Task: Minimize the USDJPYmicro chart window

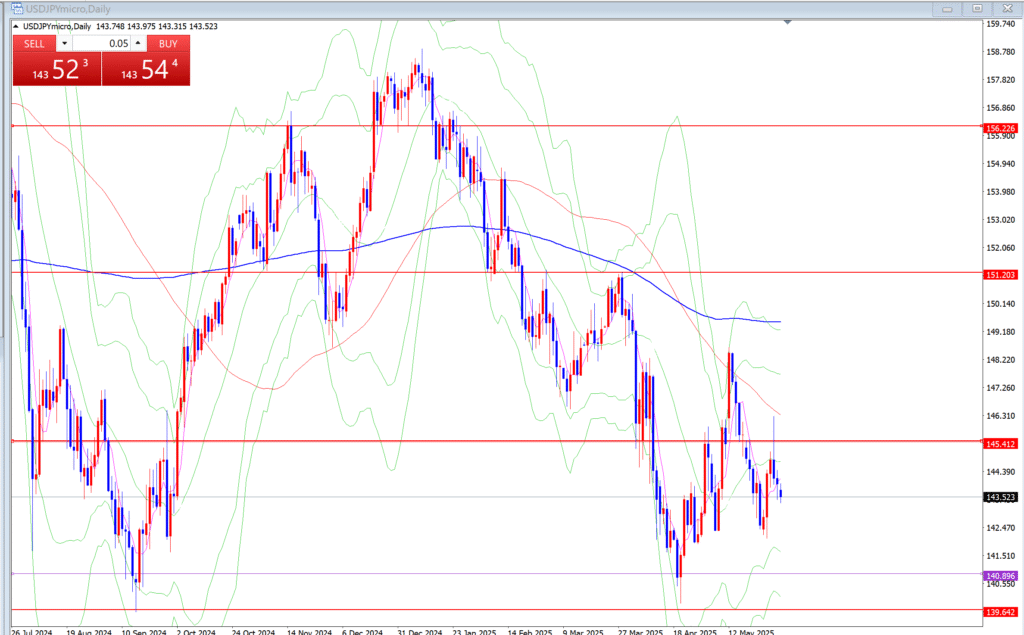Action: [947, 9]
